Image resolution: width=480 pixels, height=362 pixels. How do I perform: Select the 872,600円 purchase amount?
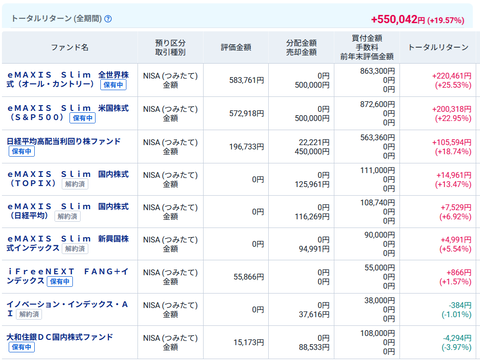(x=377, y=104)
